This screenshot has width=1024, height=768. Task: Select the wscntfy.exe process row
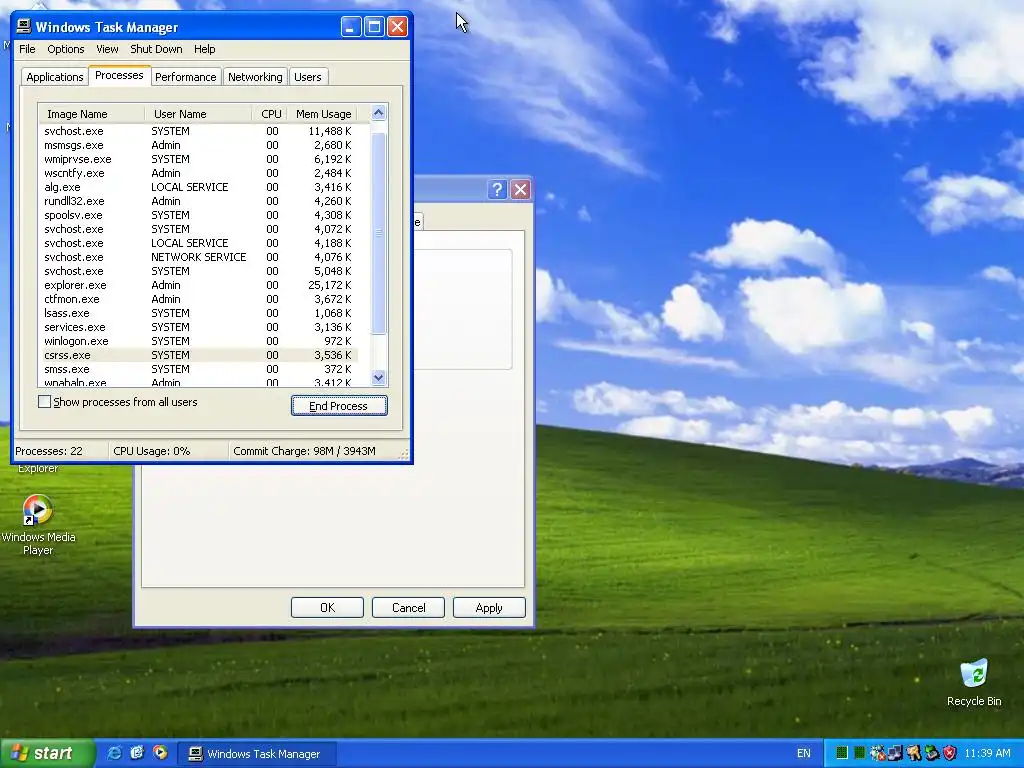coord(199,173)
